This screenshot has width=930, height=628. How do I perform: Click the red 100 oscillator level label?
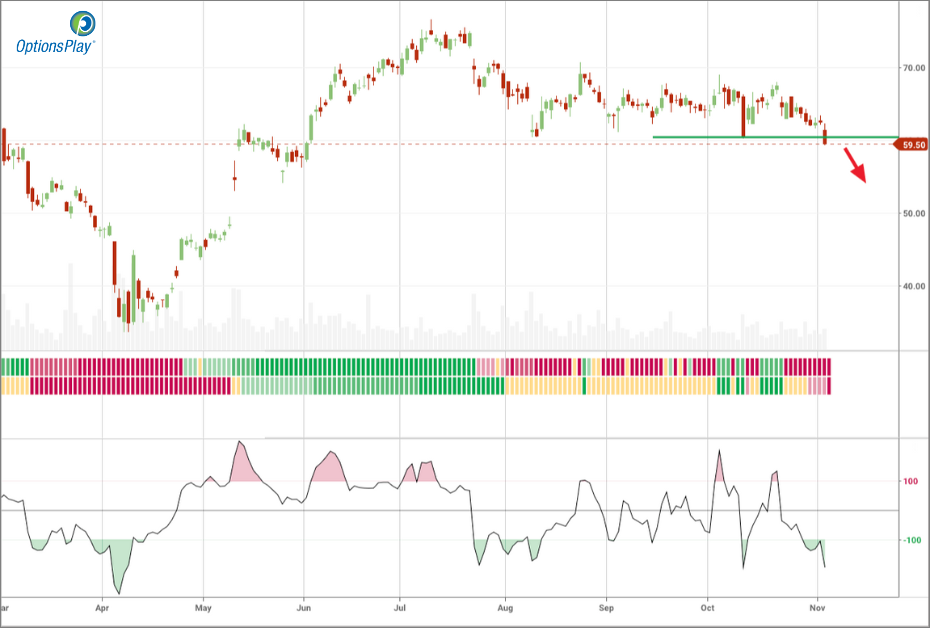[912, 481]
